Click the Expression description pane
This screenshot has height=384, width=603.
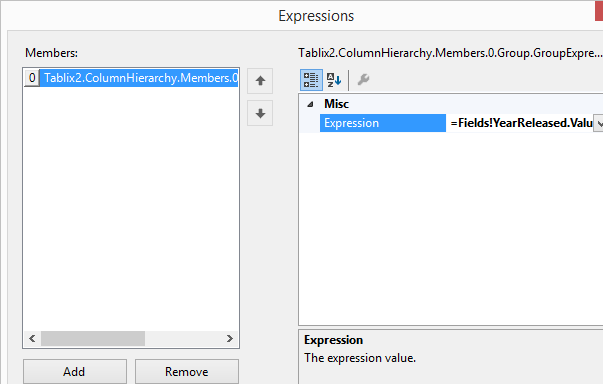(x=450, y=357)
